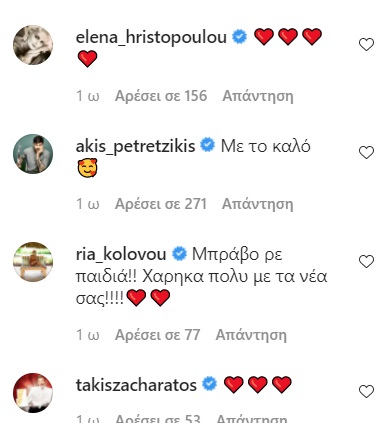Like takiszacharatos's comment with the heart icon

[x=366, y=391]
